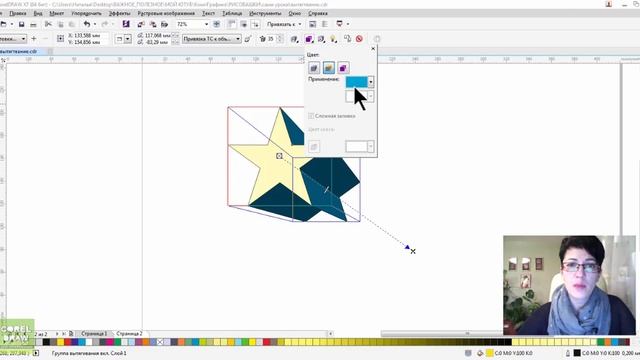Click the Options icon right of Привязать к

pyautogui.click(x=312, y=24)
